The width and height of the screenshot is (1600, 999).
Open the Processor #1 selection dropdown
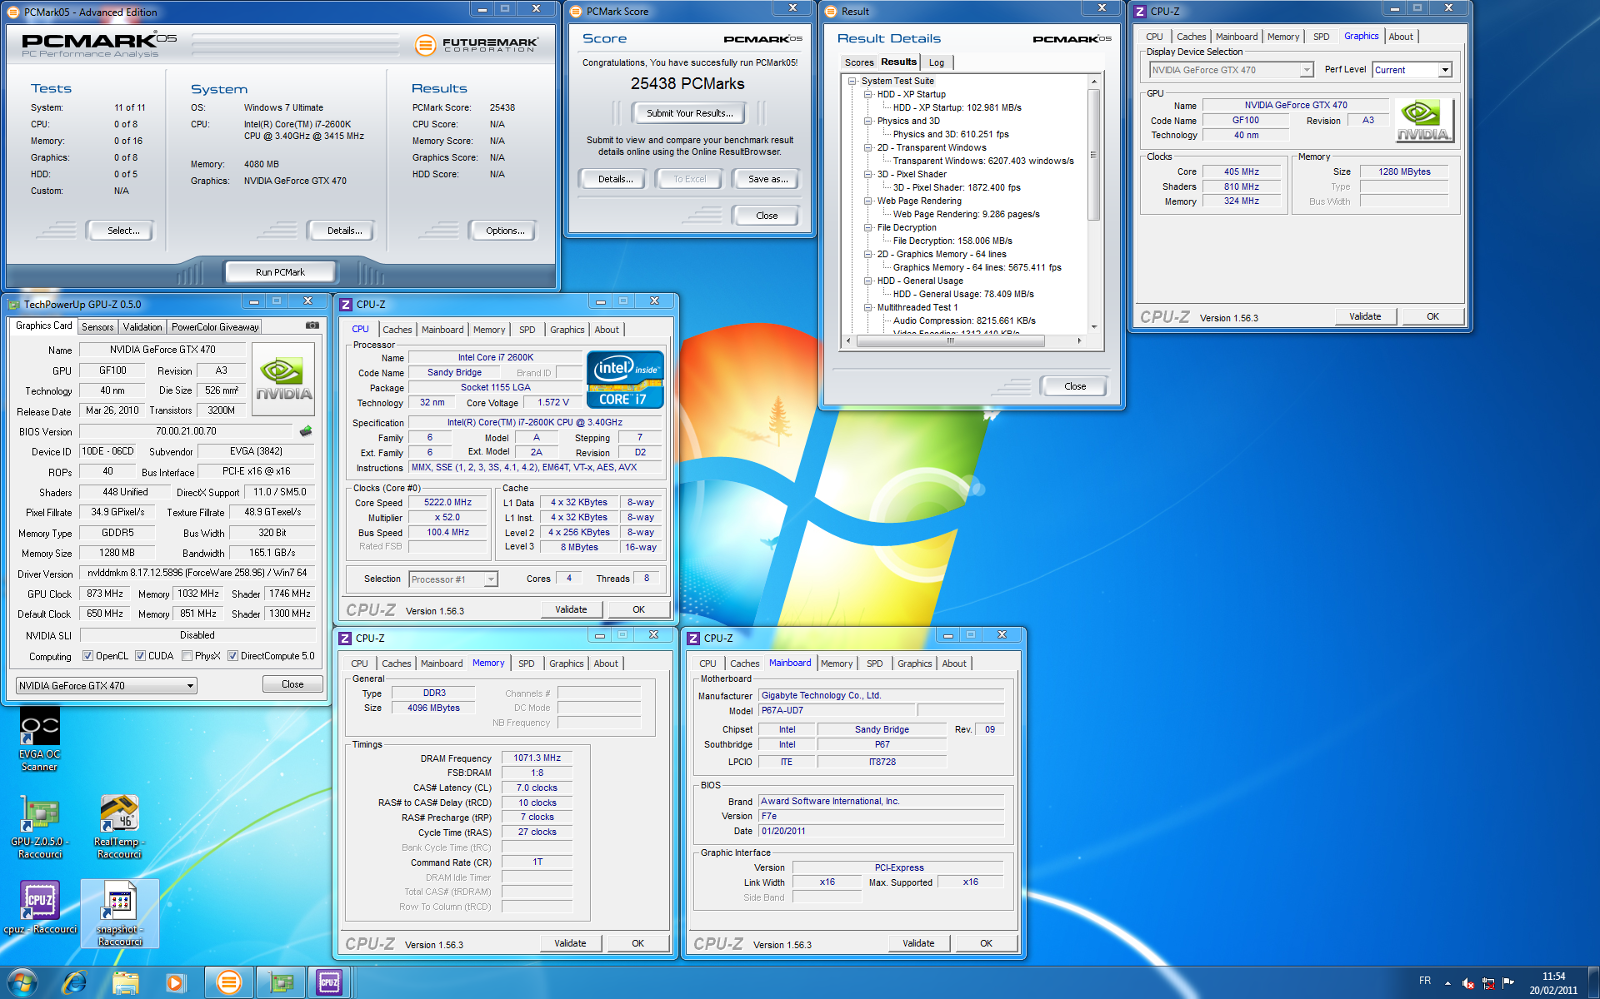pyautogui.click(x=453, y=579)
